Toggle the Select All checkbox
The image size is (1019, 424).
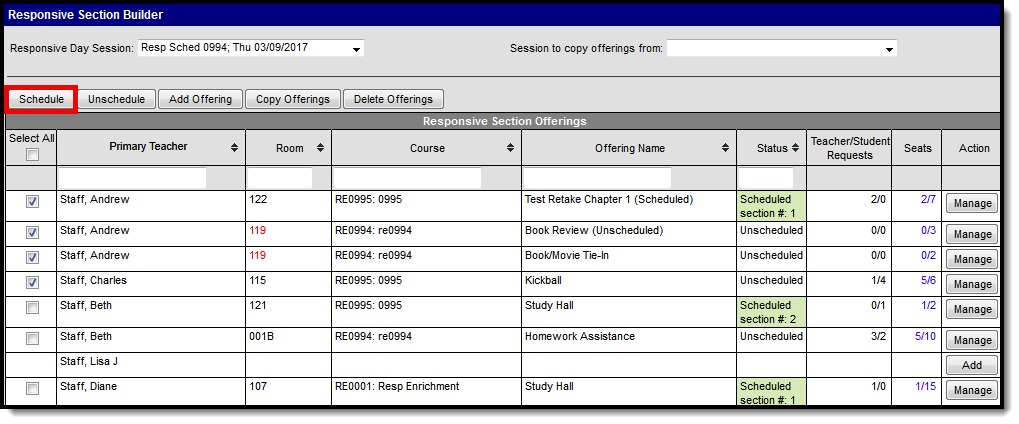click(32, 155)
